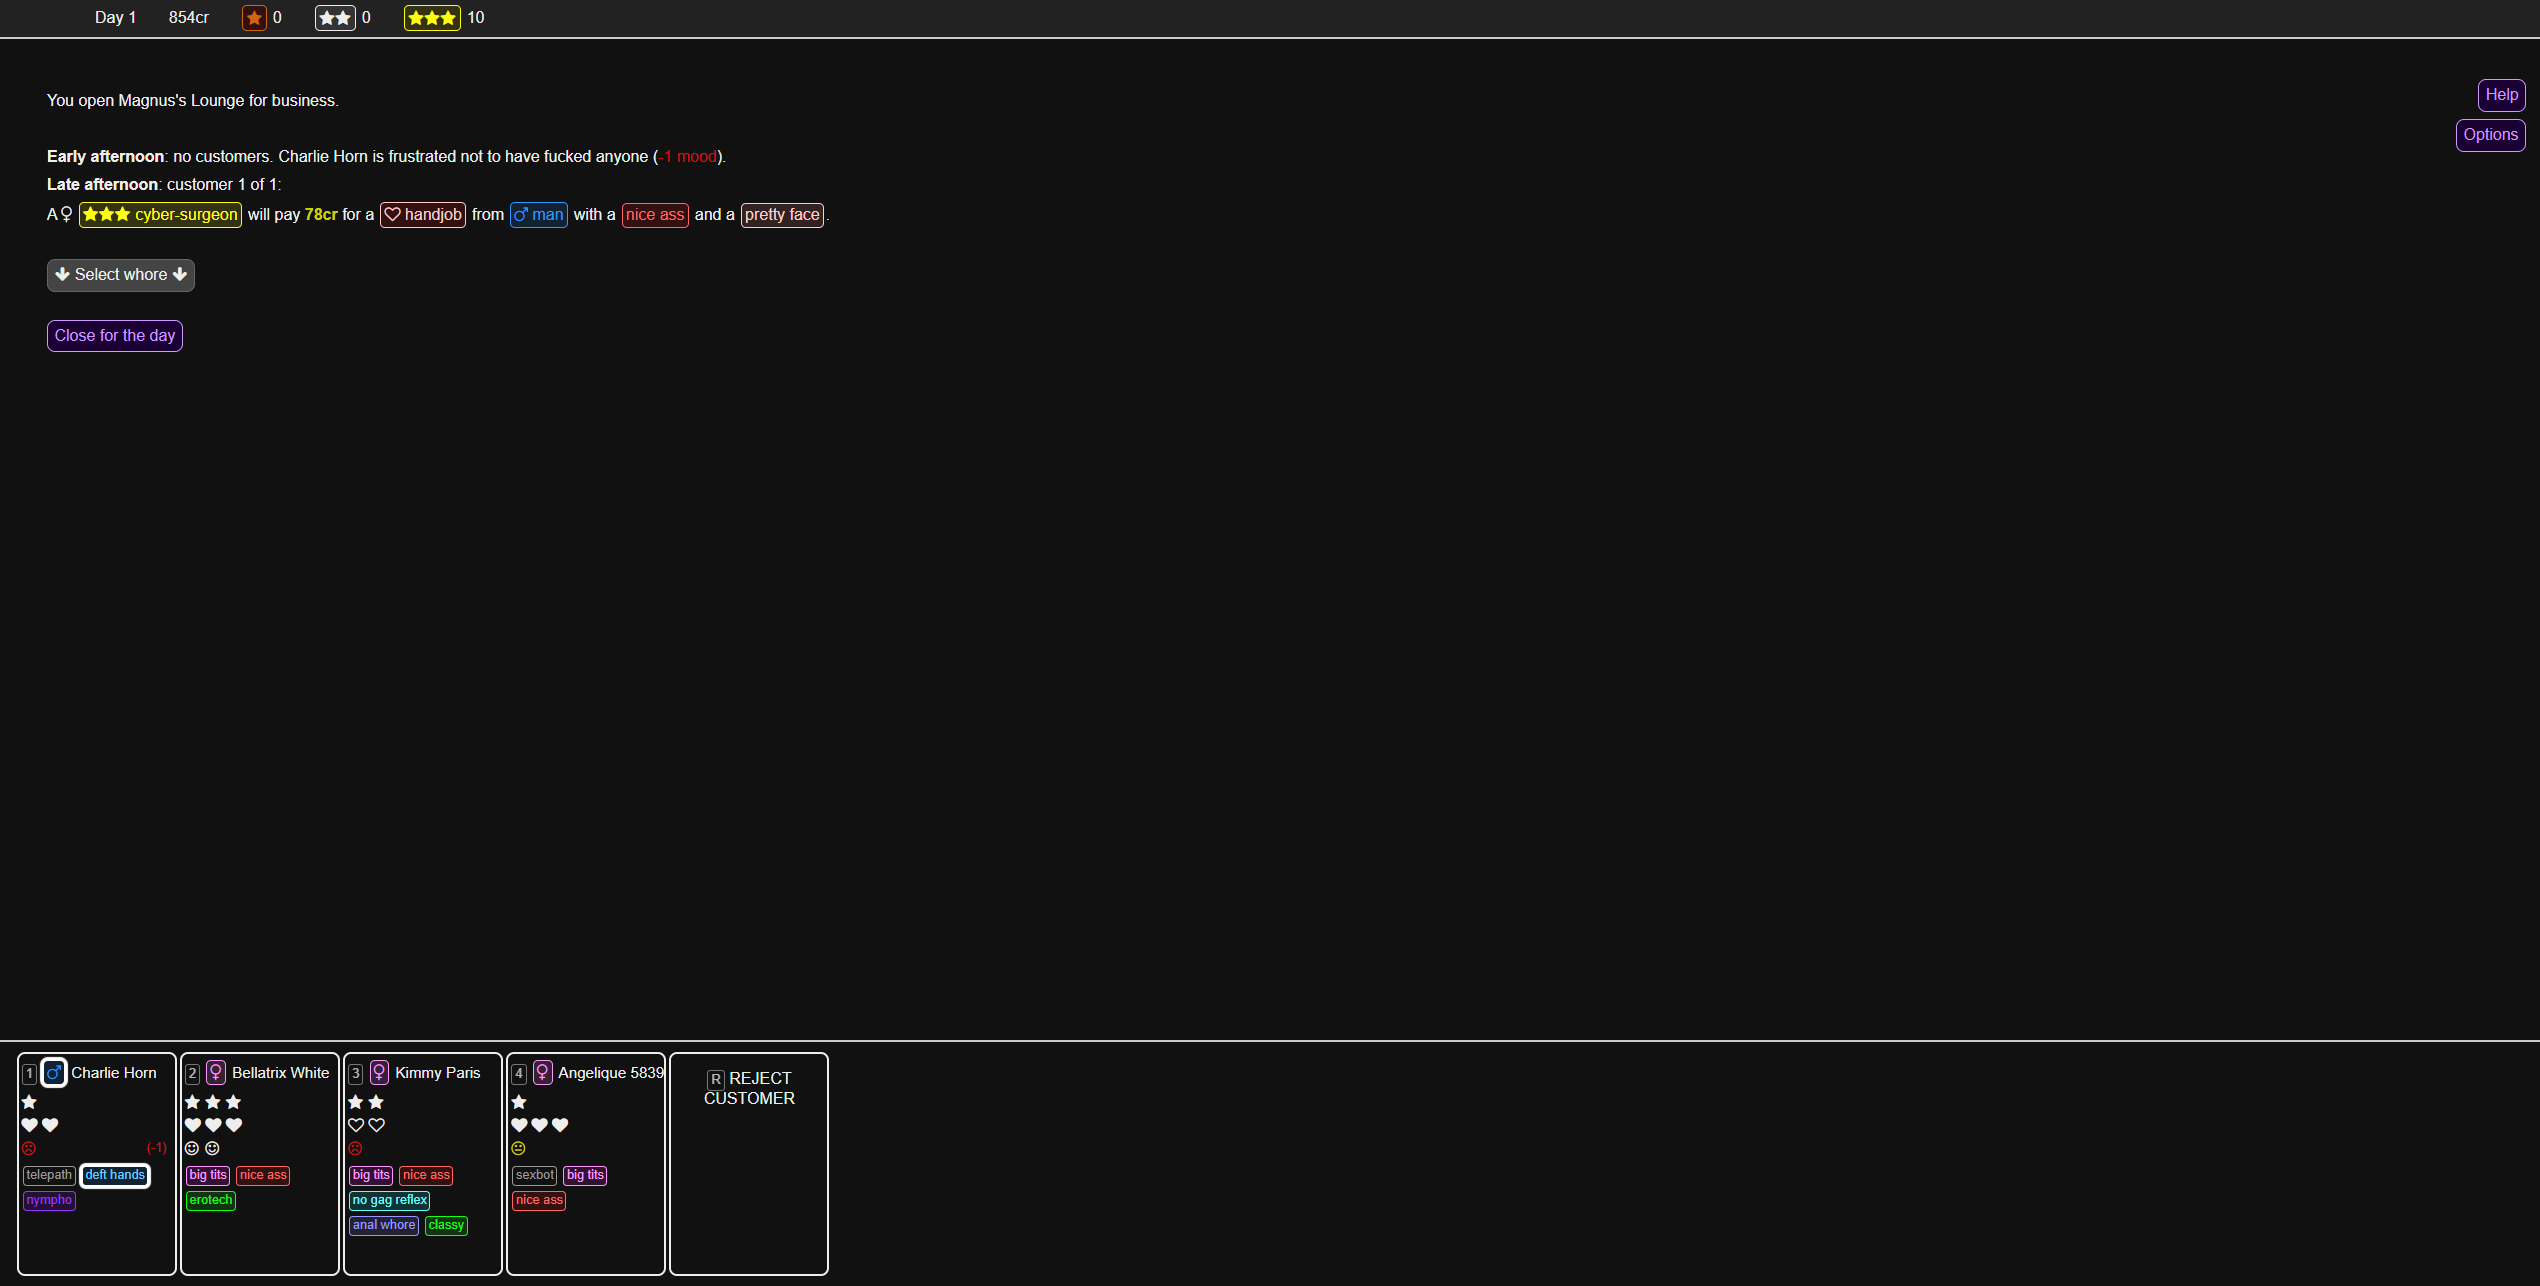Open the Help button

pos(2501,95)
